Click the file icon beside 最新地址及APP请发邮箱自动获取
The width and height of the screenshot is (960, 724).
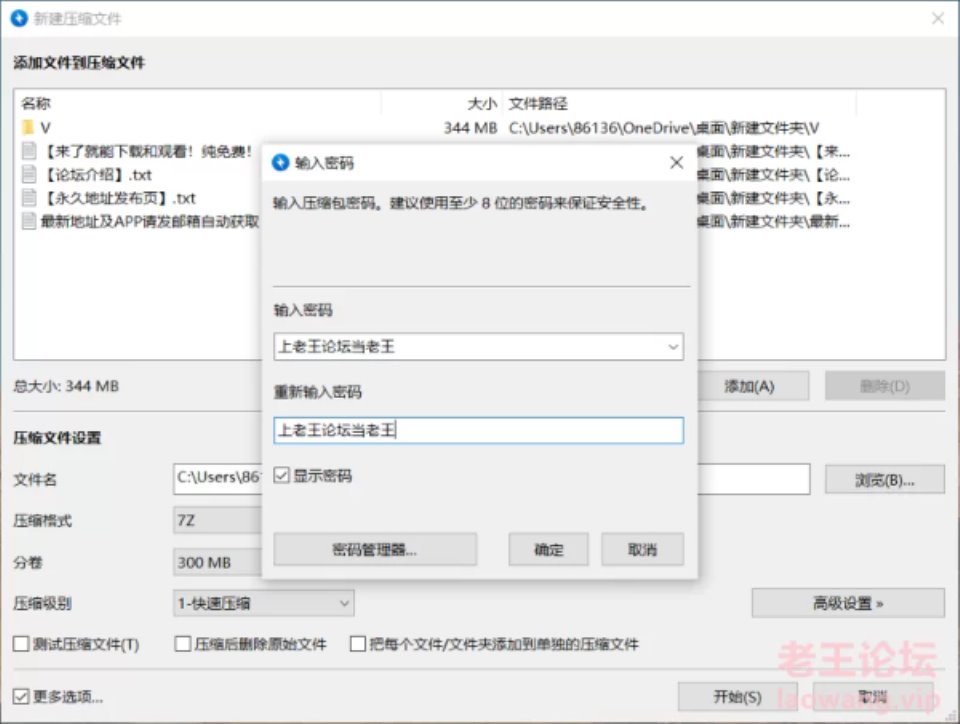click(28, 221)
